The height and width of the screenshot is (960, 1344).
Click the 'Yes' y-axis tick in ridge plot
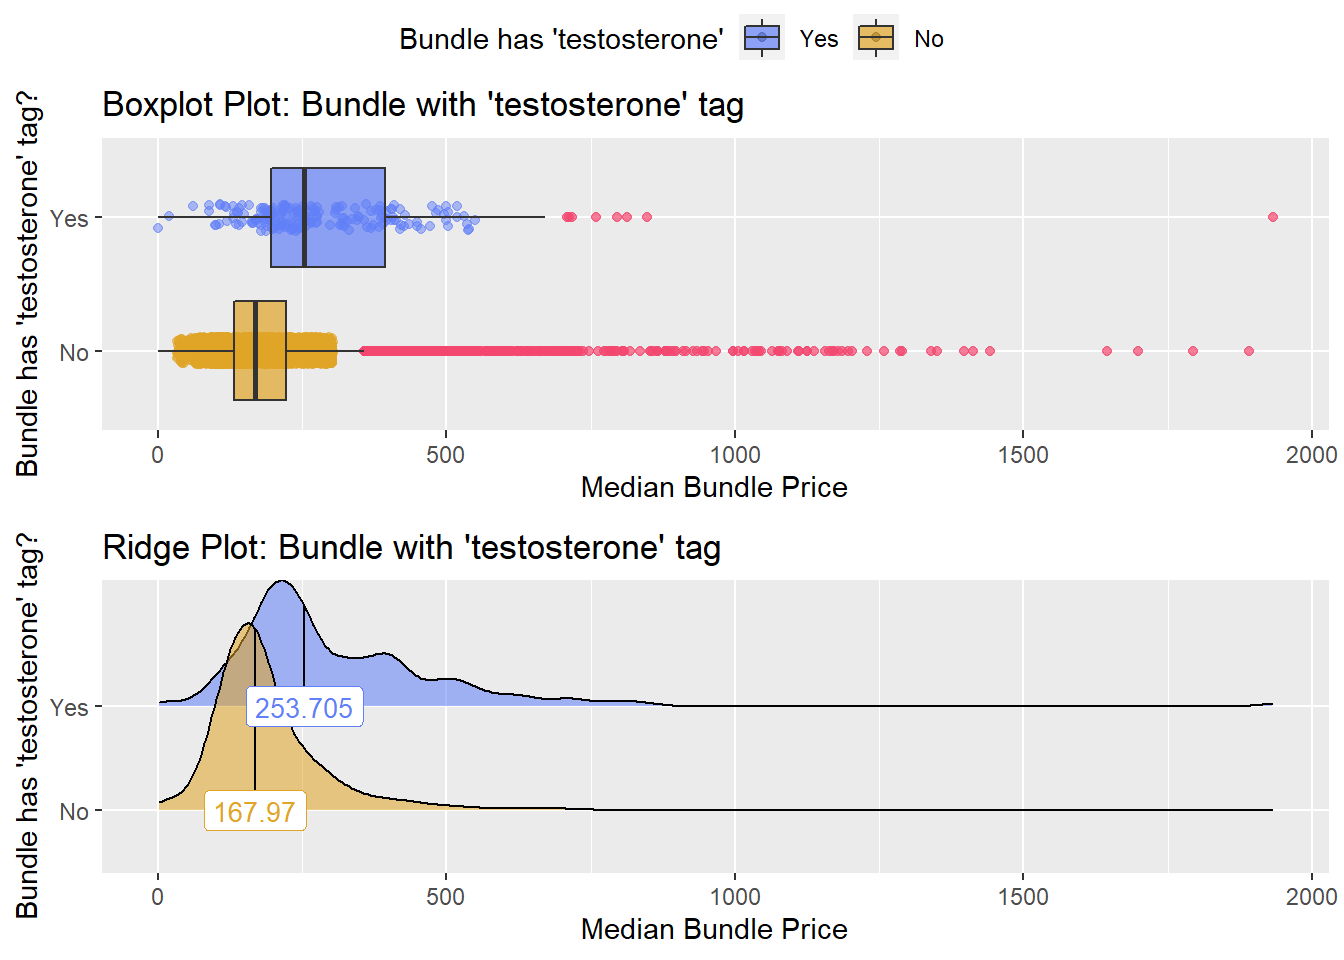pyautogui.click(x=69, y=707)
